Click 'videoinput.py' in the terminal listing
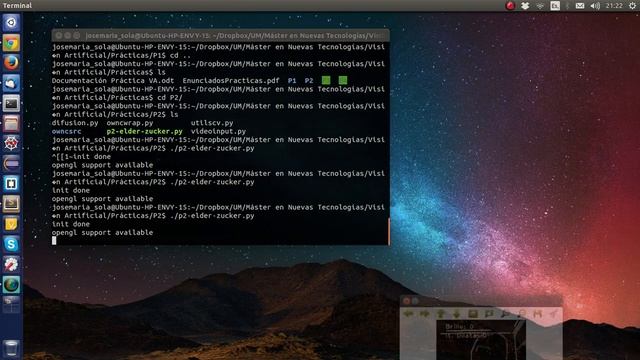Screen dimensions: 640x360 click(x=218, y=131)
